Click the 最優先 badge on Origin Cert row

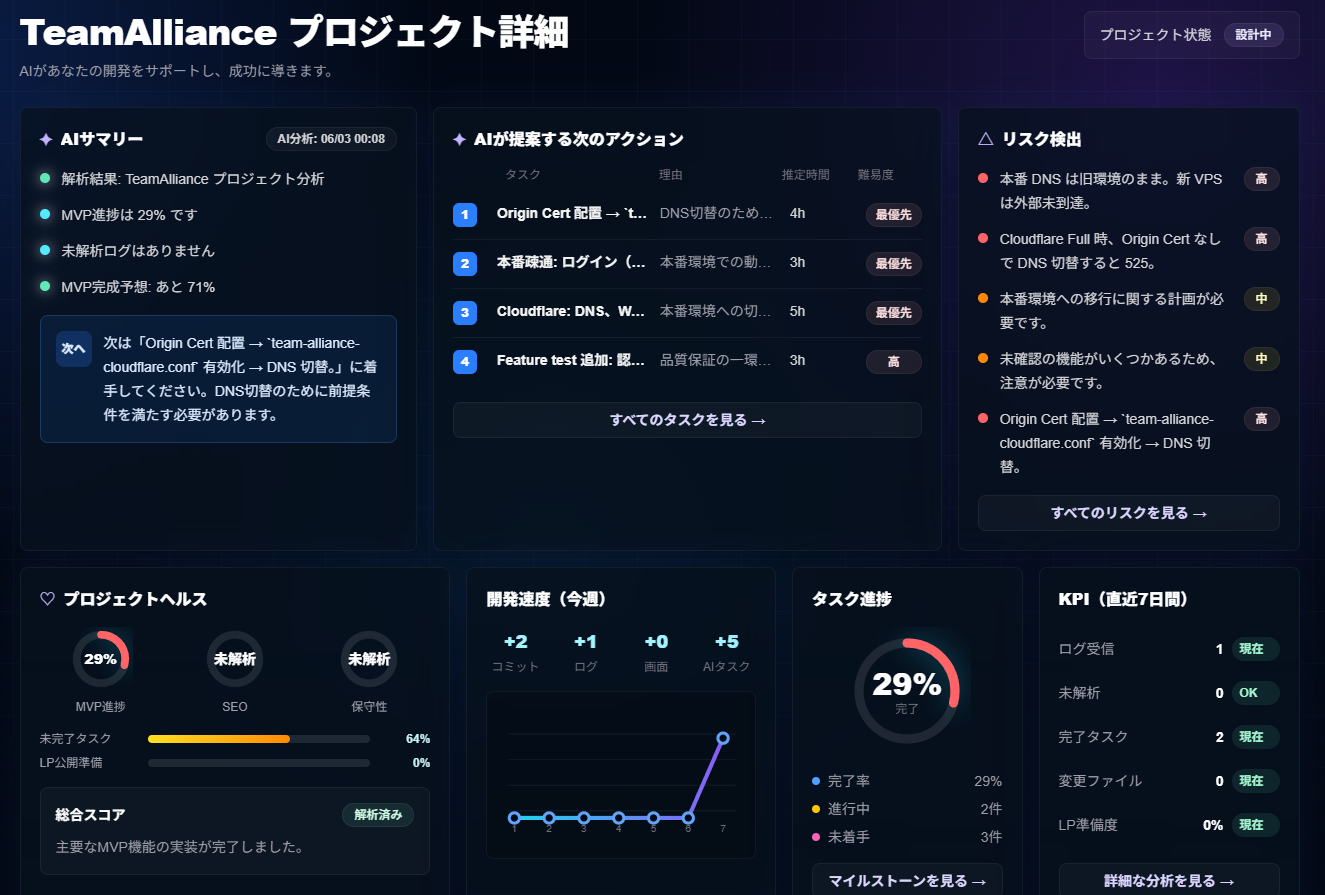[893, 215]
